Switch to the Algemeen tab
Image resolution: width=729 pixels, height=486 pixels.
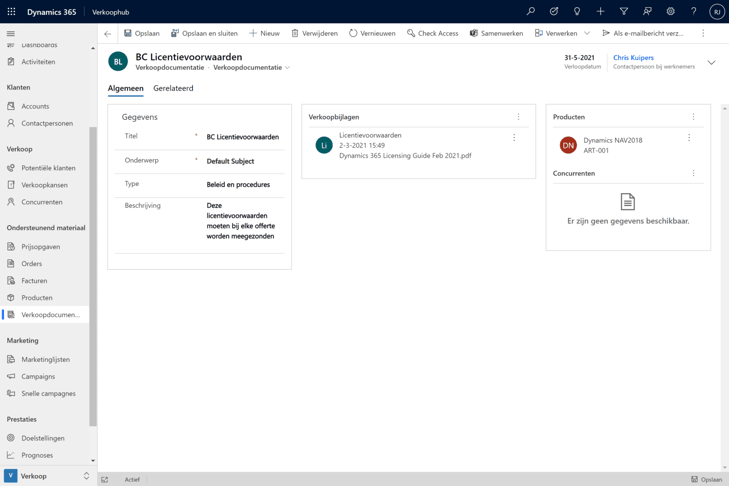pos(126,88)
